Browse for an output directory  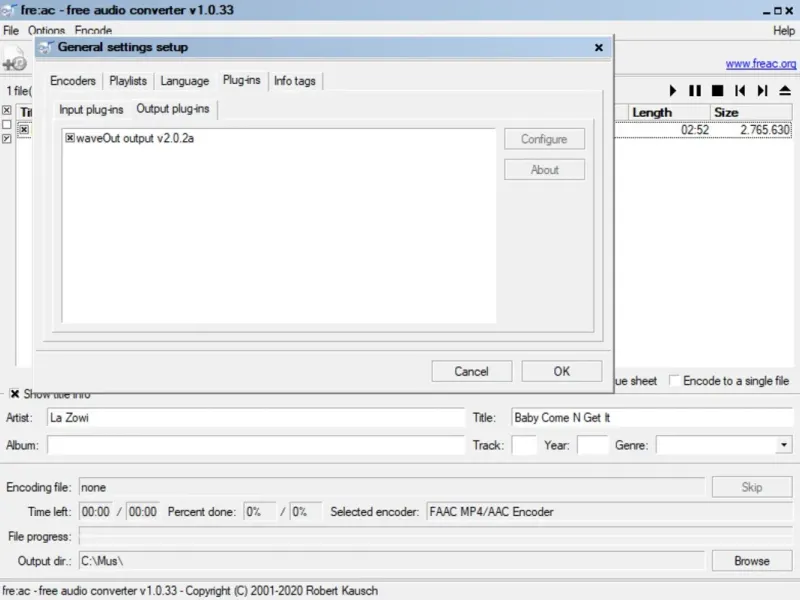point(752,561)
